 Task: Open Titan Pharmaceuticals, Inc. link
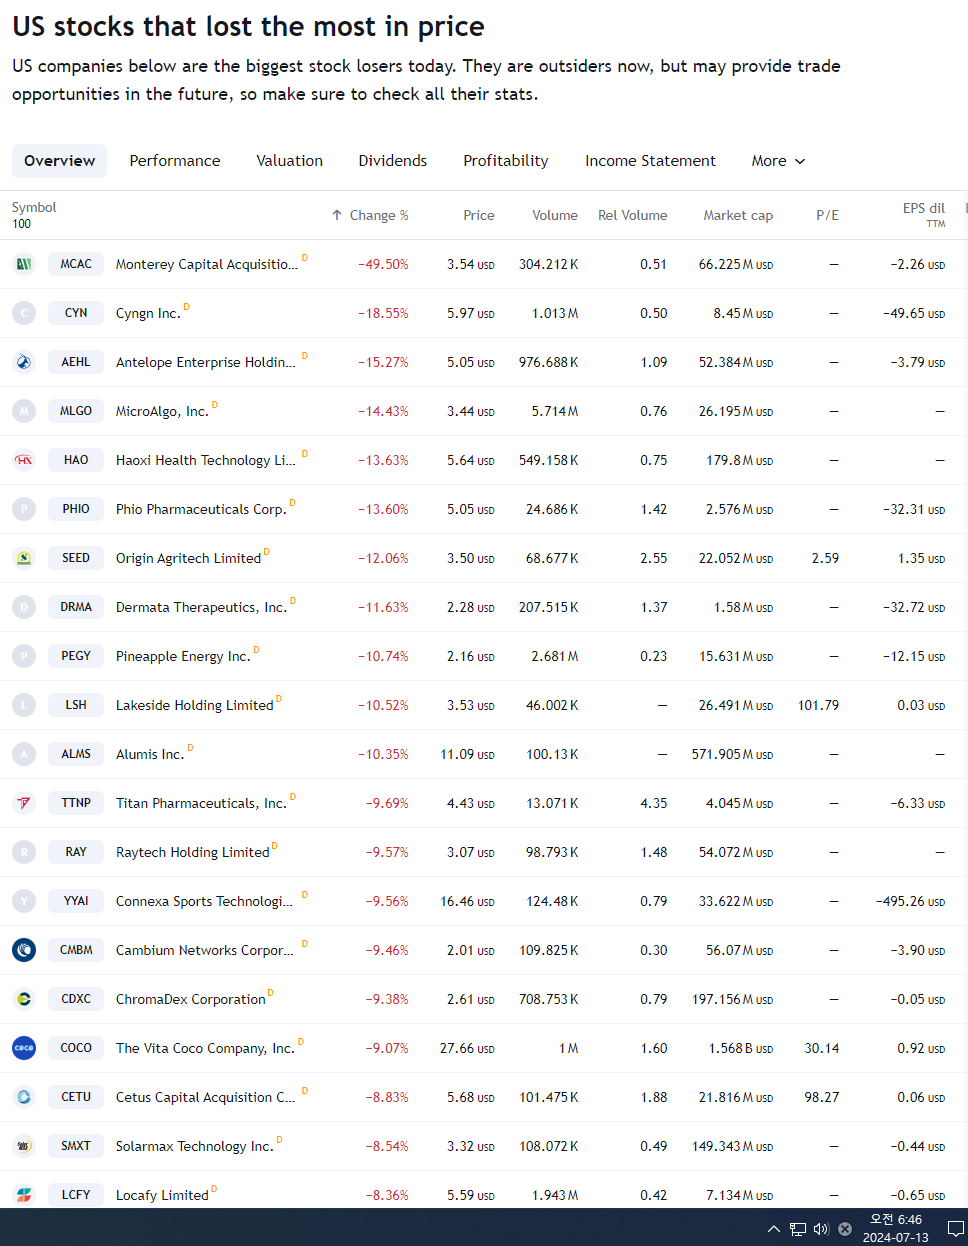201,803
